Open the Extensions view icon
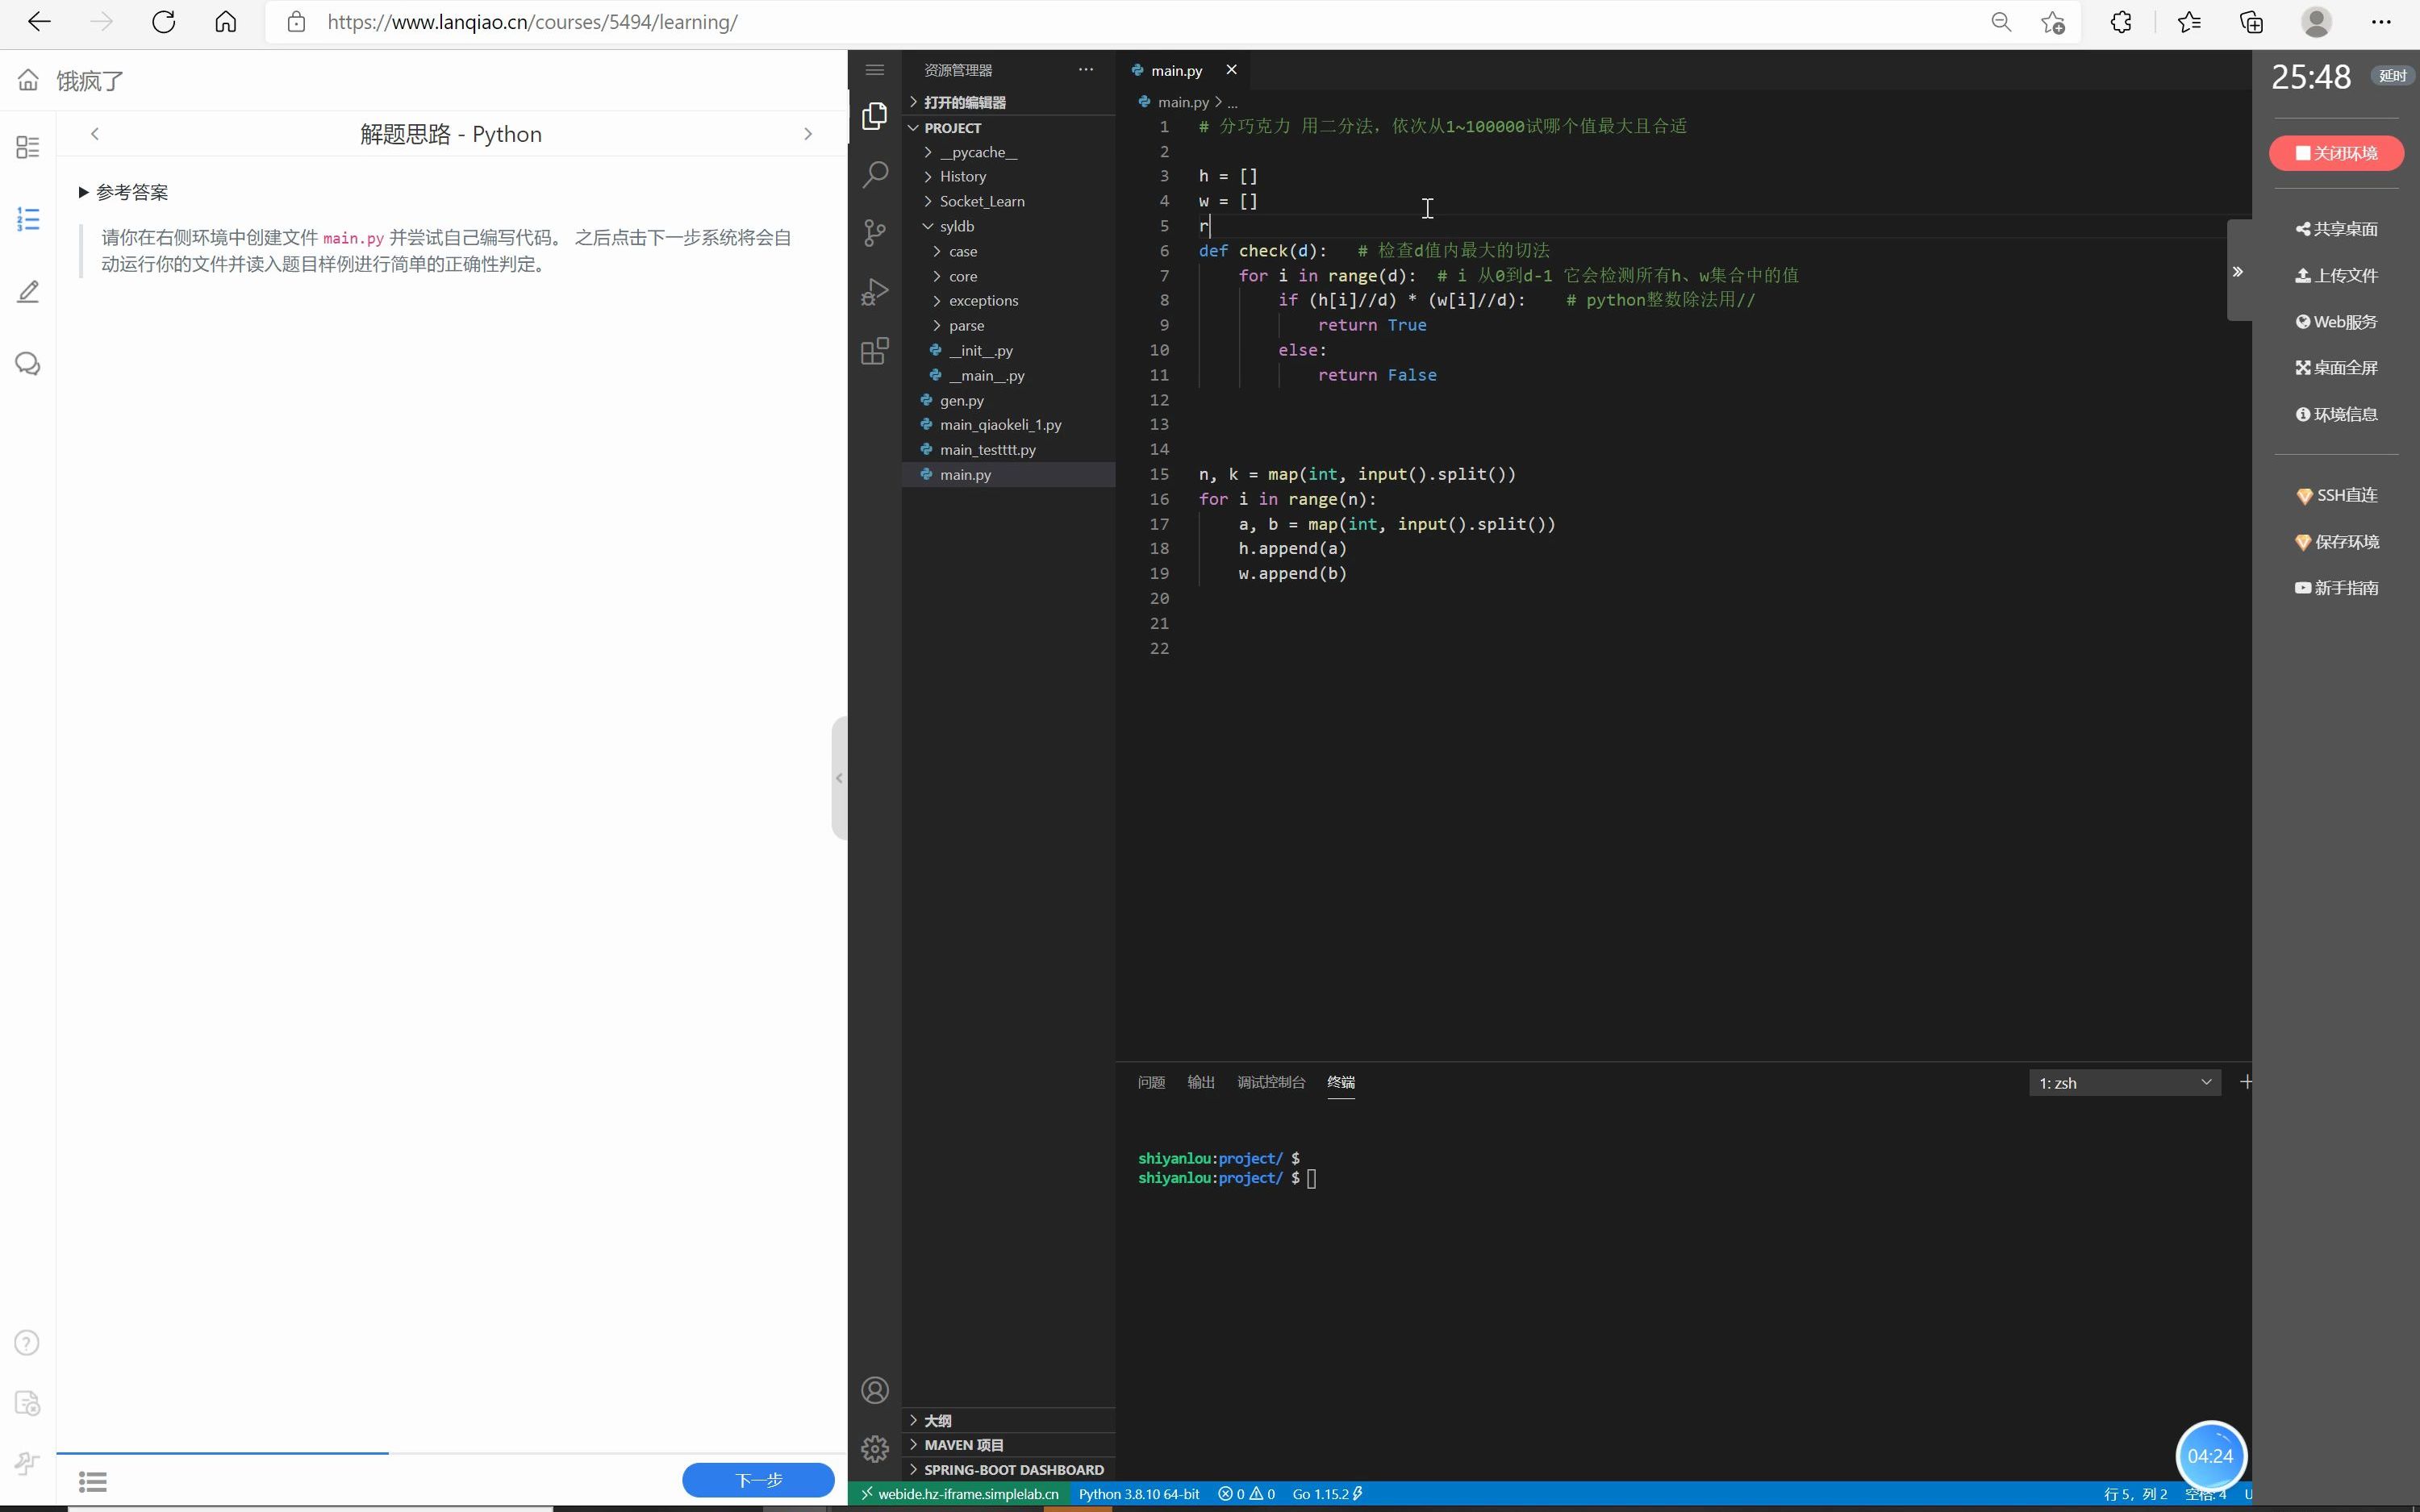Screen dimensions: 2420x1512 click(x=875, y=351)
